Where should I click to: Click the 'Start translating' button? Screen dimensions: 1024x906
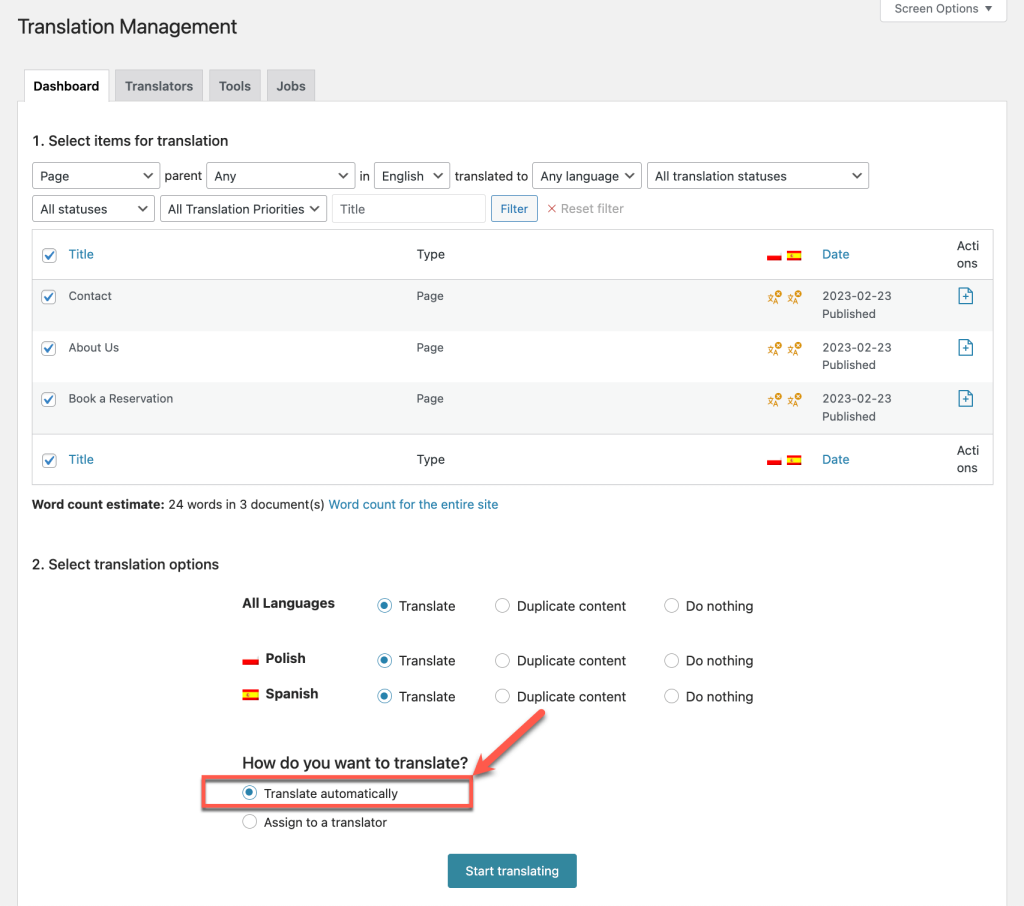coord(511,870)
